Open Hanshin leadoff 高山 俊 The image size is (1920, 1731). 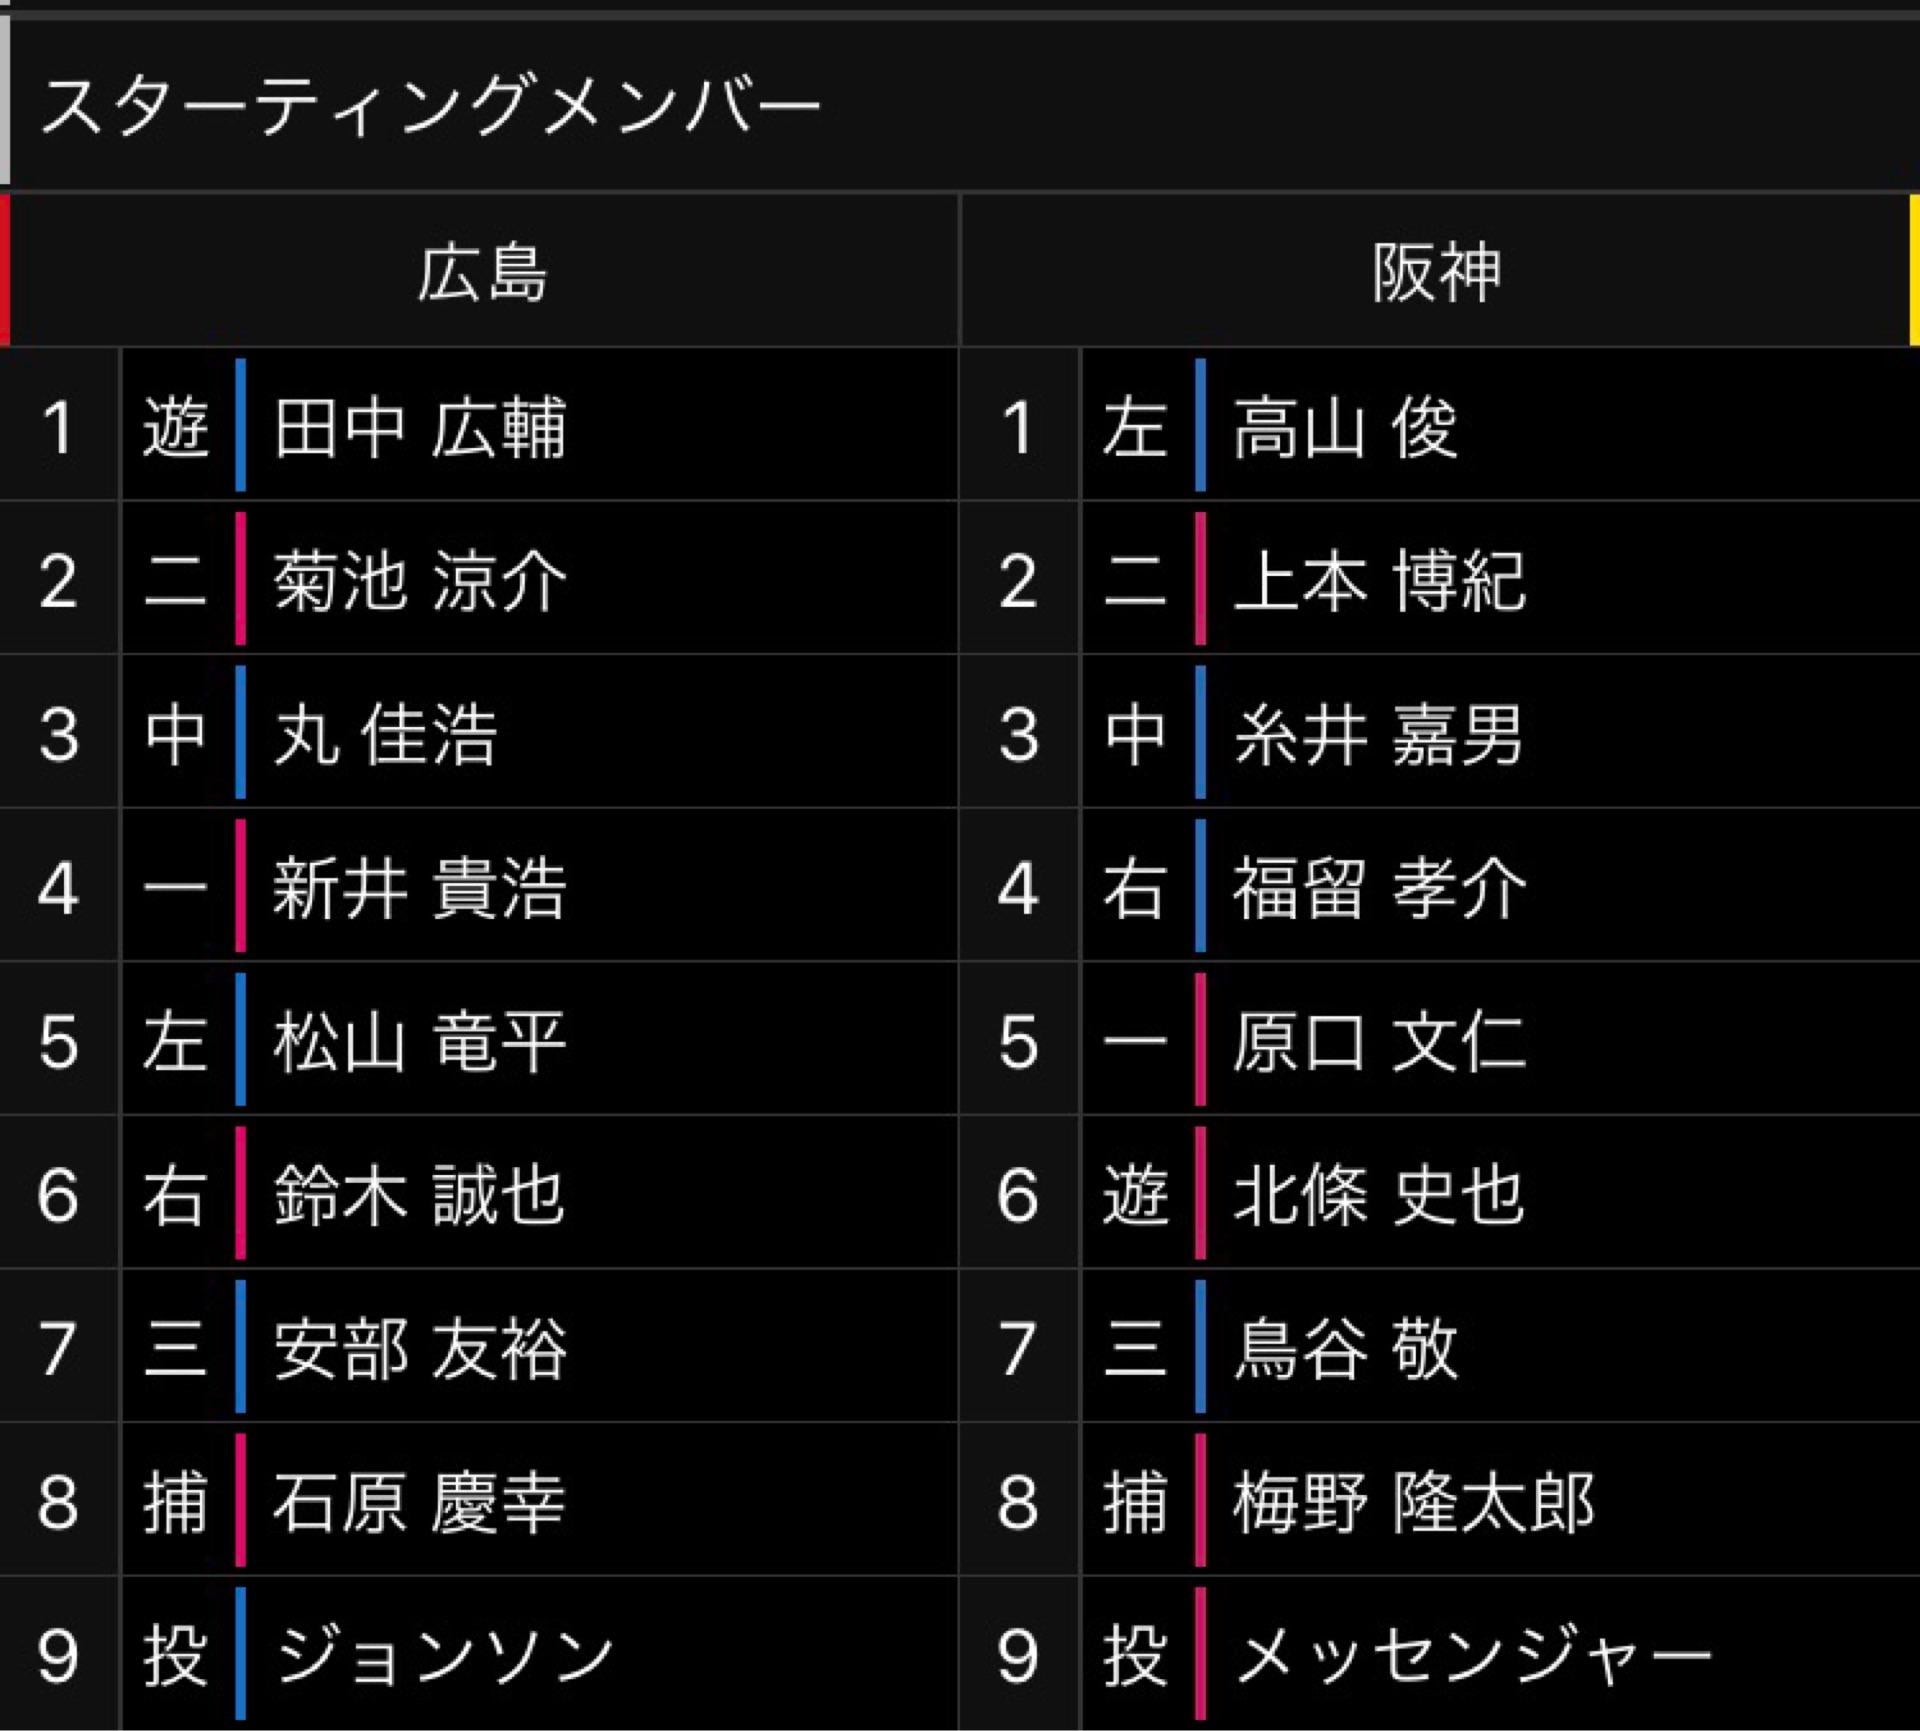1345,427
